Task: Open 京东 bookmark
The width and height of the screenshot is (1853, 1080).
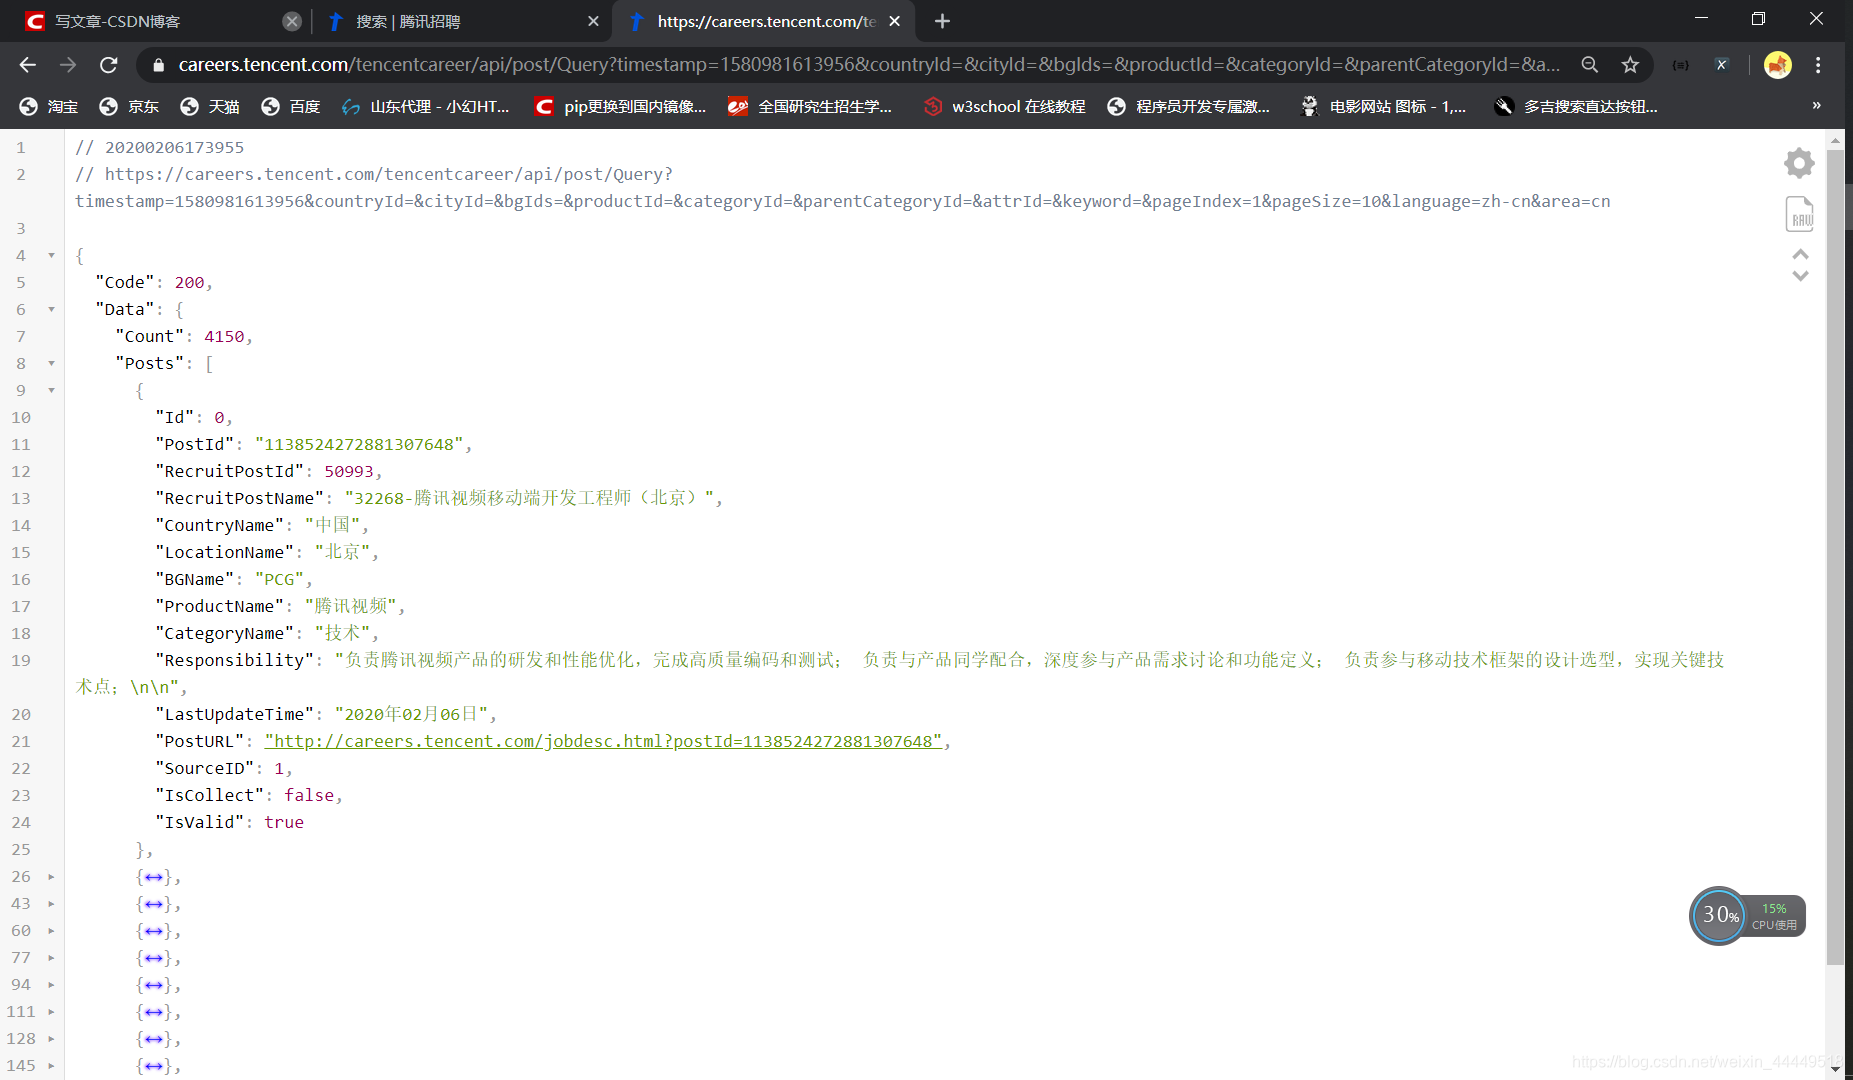Action: tap(130, 106)
